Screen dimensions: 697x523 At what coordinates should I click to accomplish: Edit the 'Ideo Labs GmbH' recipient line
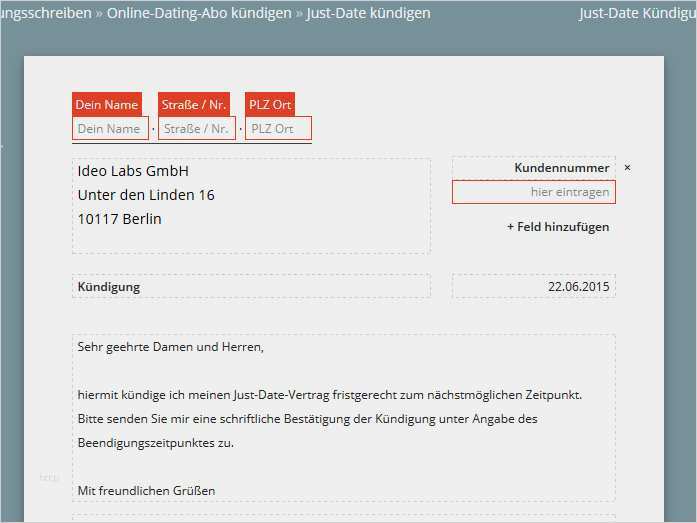tap(133, 171)
